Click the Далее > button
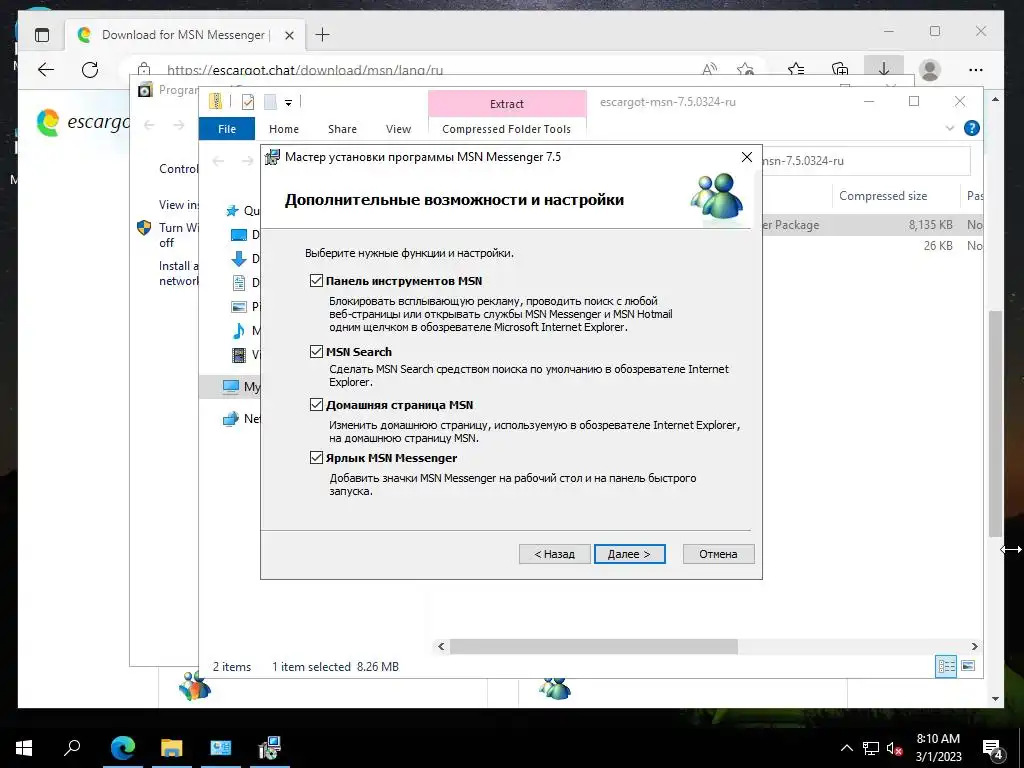Screen dimensions: 1024x768 [630, 554]
